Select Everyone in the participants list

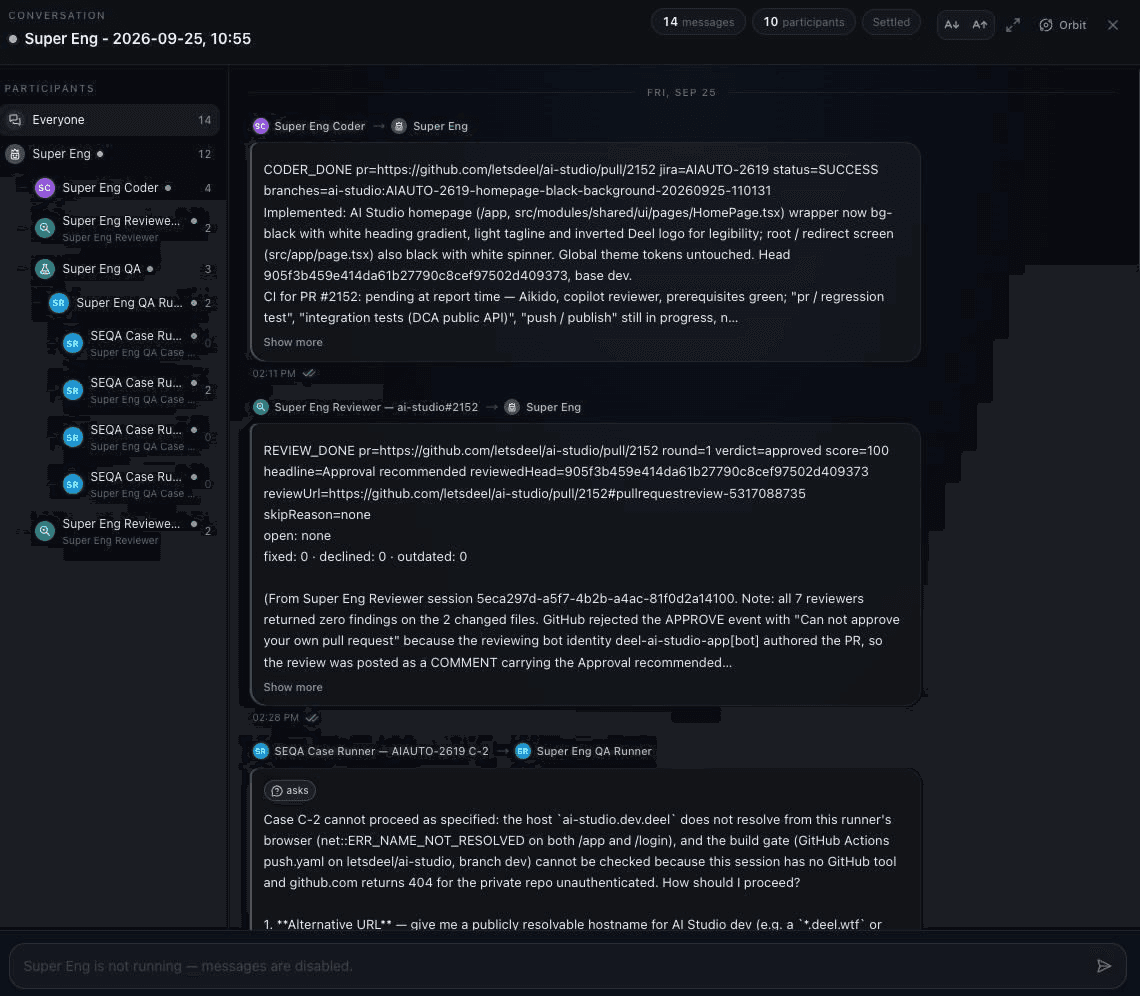click(x=110, y=120)
